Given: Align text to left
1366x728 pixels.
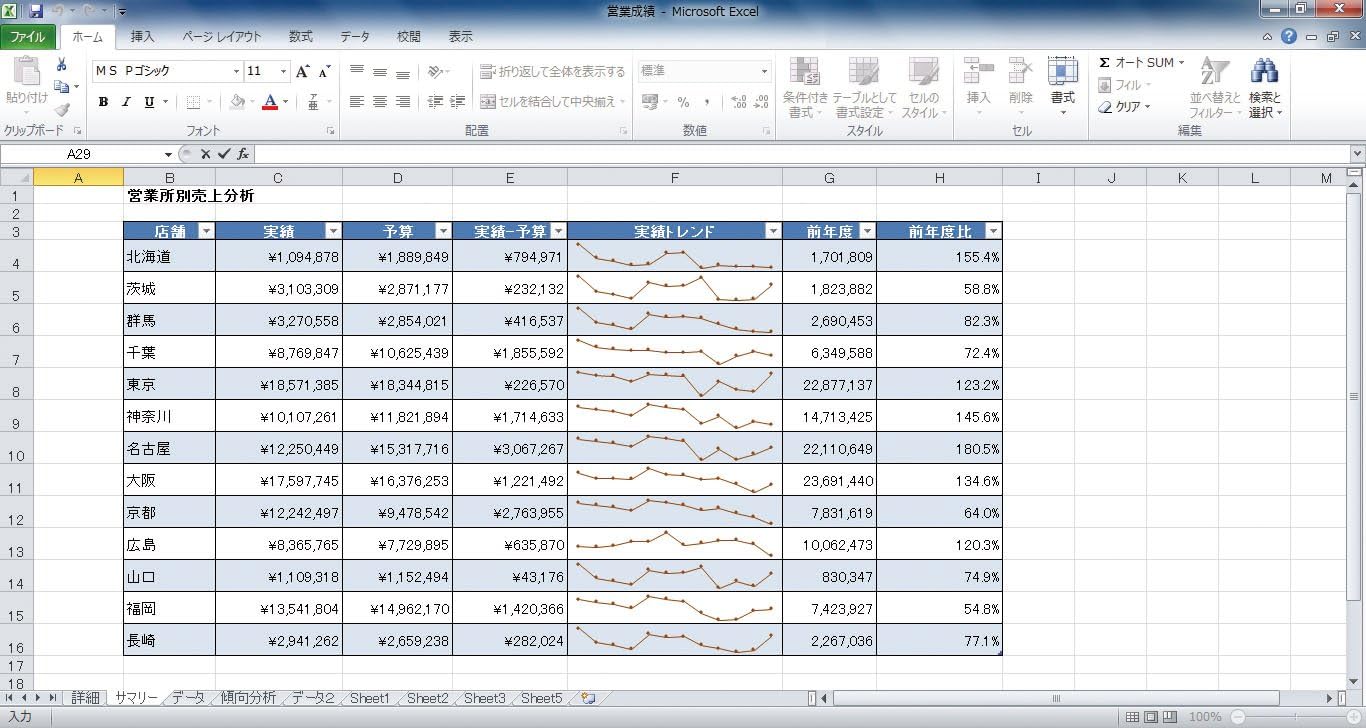Looking at the screenshot, I should tap(357, 101).
